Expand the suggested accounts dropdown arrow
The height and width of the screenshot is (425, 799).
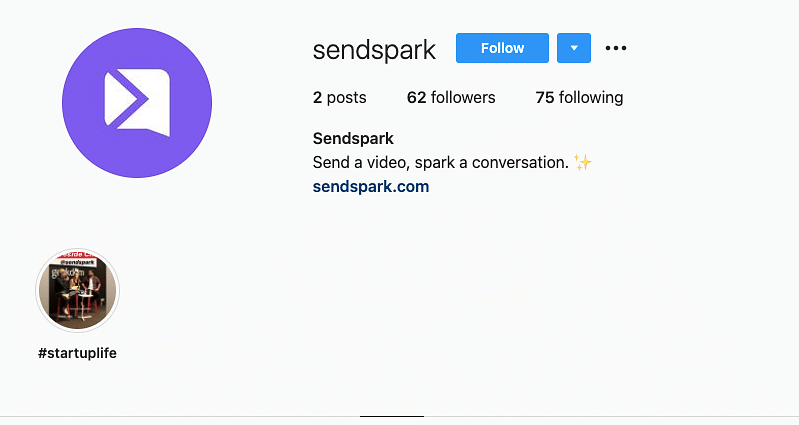574,48
